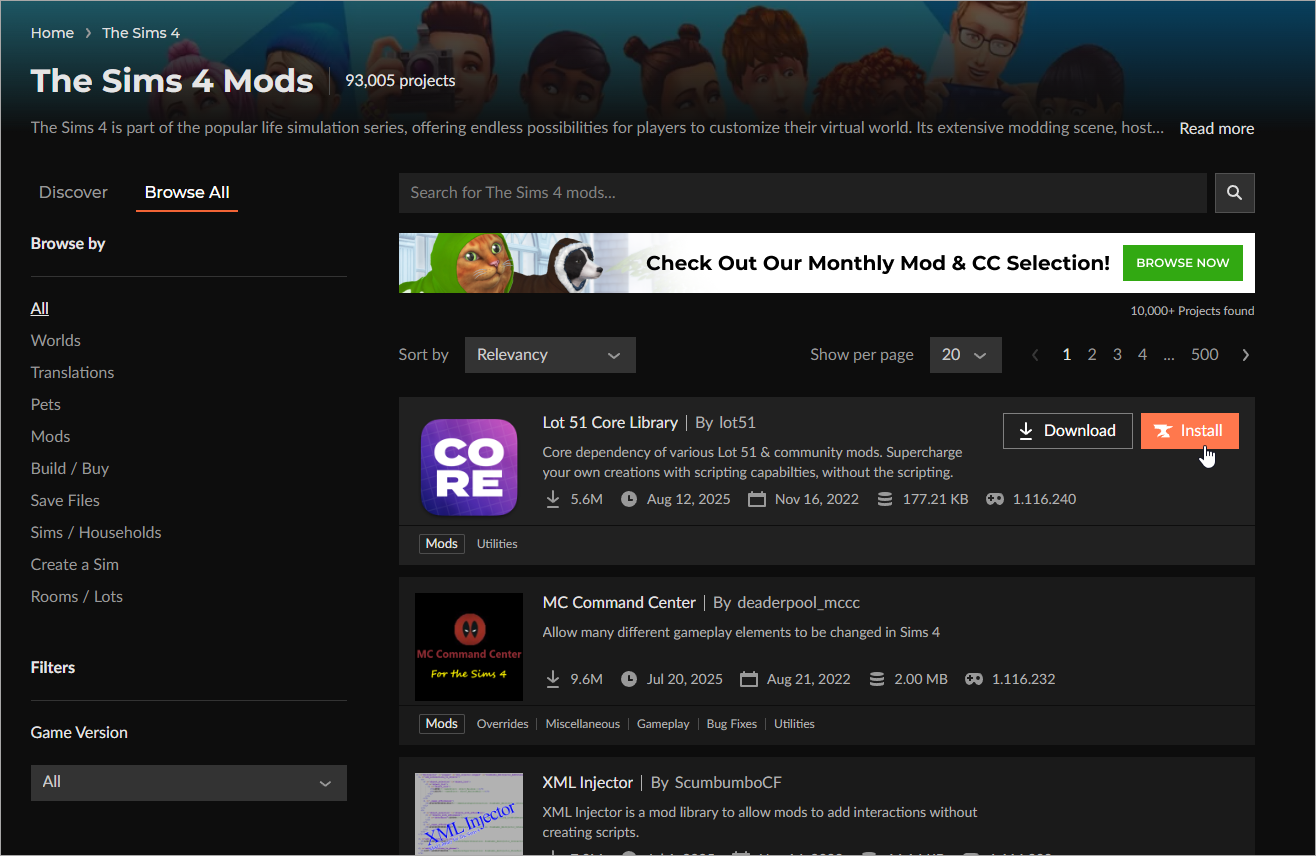Select the Pets category
Viewport: 1316px width, 856px height.
pos(46,404)
